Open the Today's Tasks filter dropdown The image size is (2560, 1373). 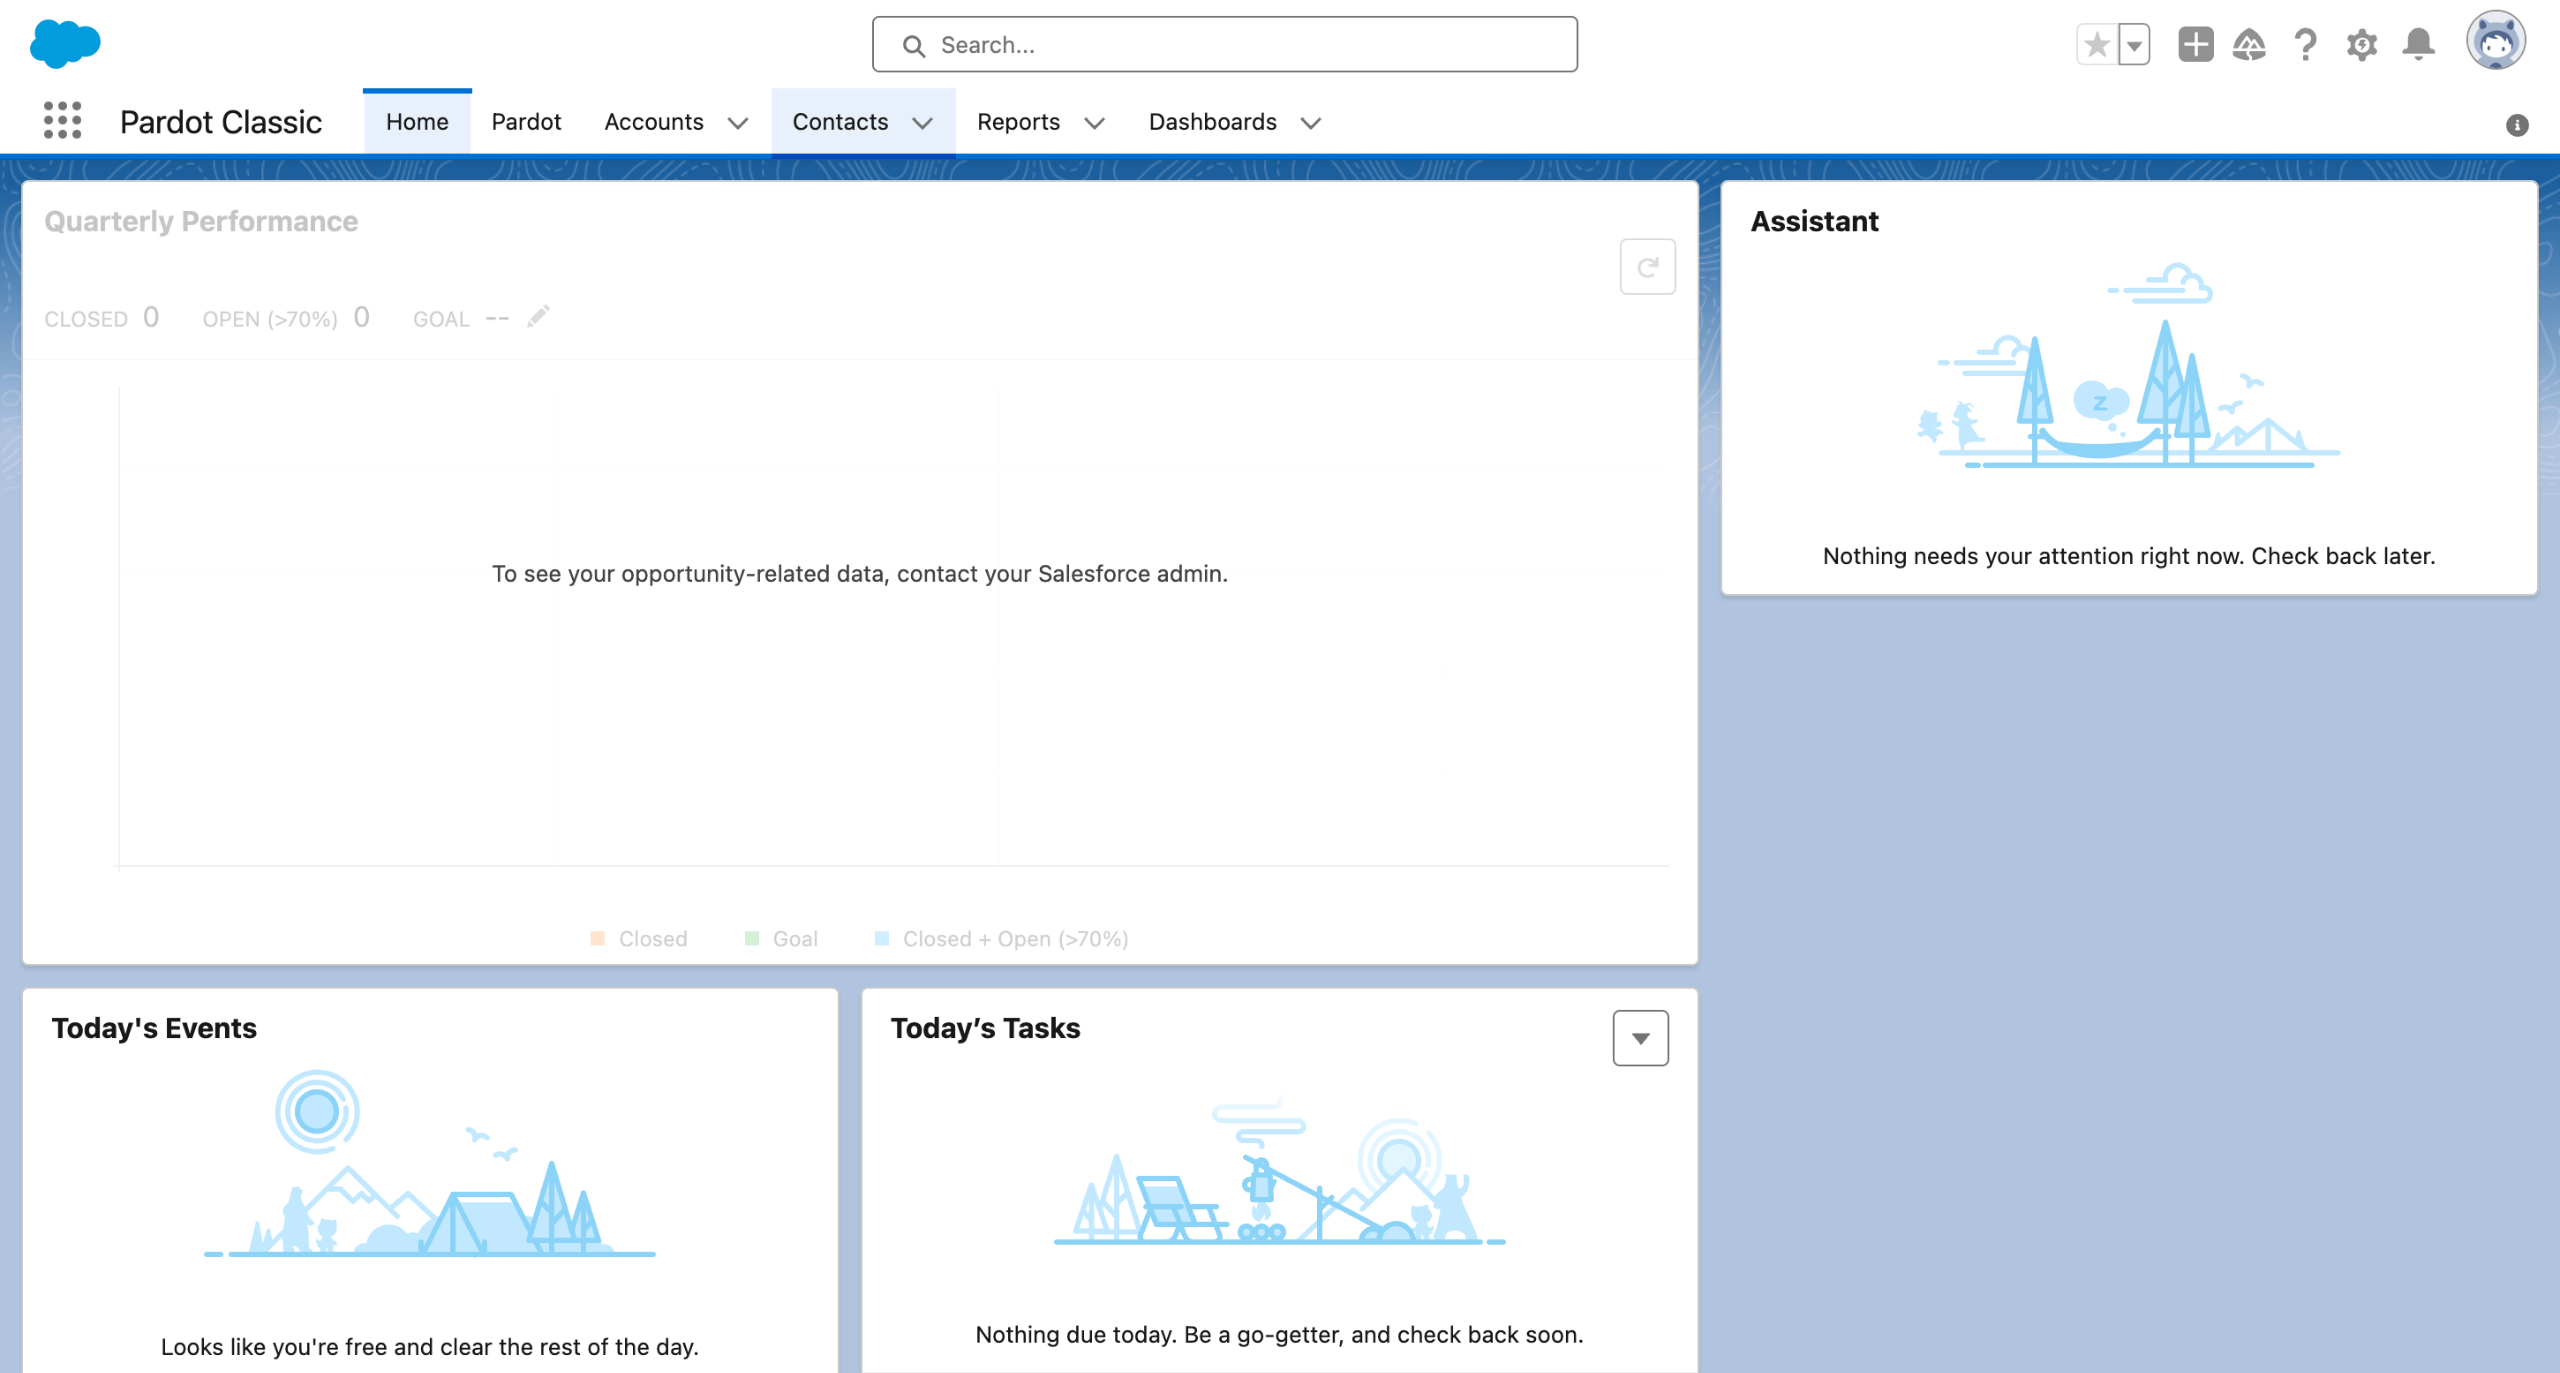click(x=1640, y=1038)
